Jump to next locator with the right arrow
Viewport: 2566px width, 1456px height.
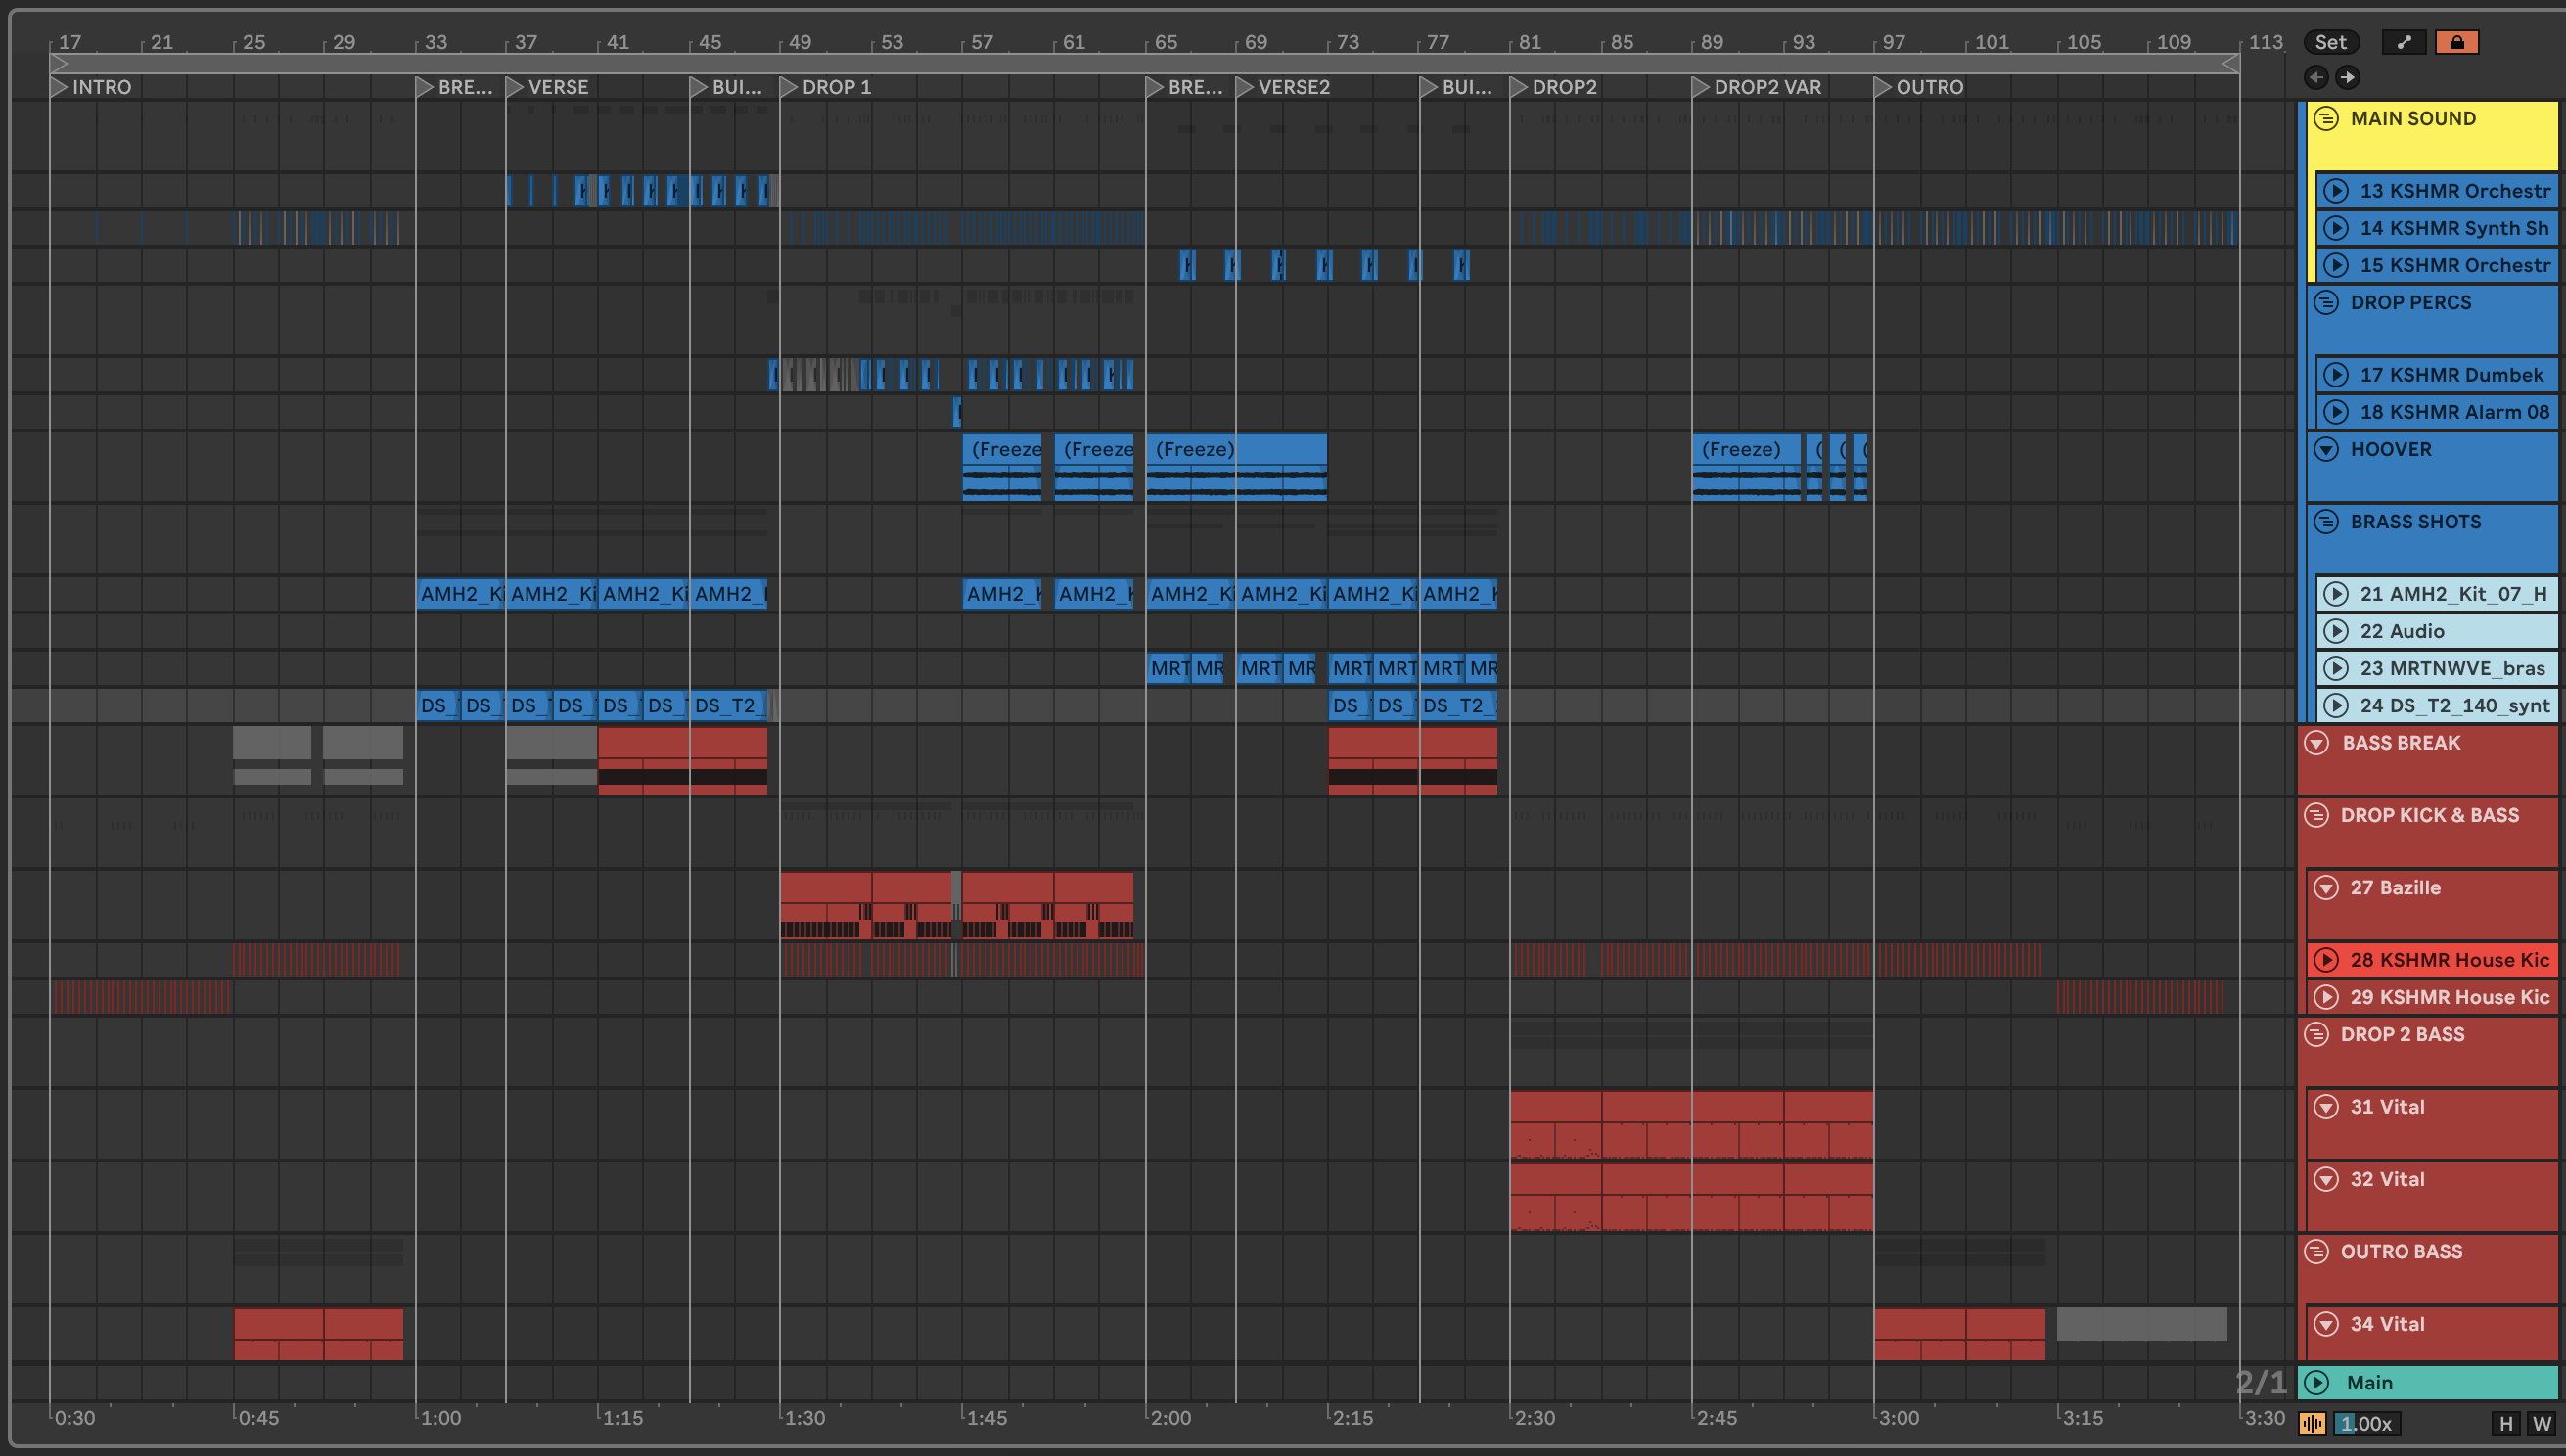coord(2348,77)
